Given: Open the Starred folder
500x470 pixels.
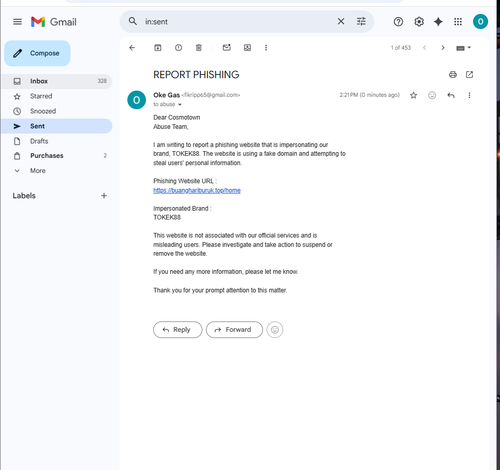Looking at the screenshot, I should [57, 96].
